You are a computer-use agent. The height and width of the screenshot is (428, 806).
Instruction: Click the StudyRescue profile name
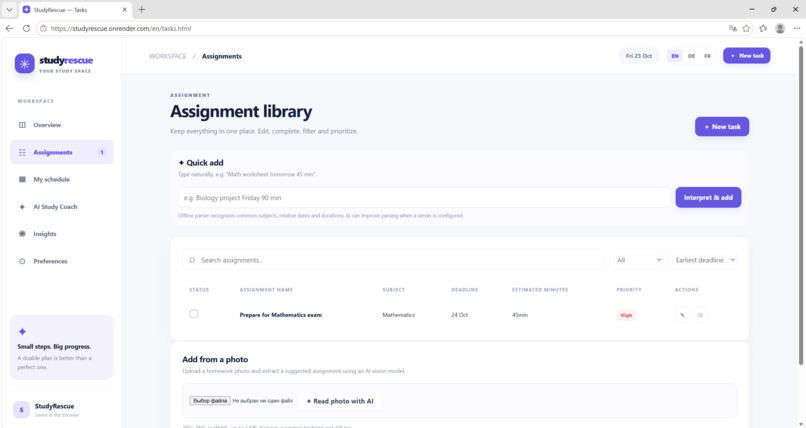[54, 406]
